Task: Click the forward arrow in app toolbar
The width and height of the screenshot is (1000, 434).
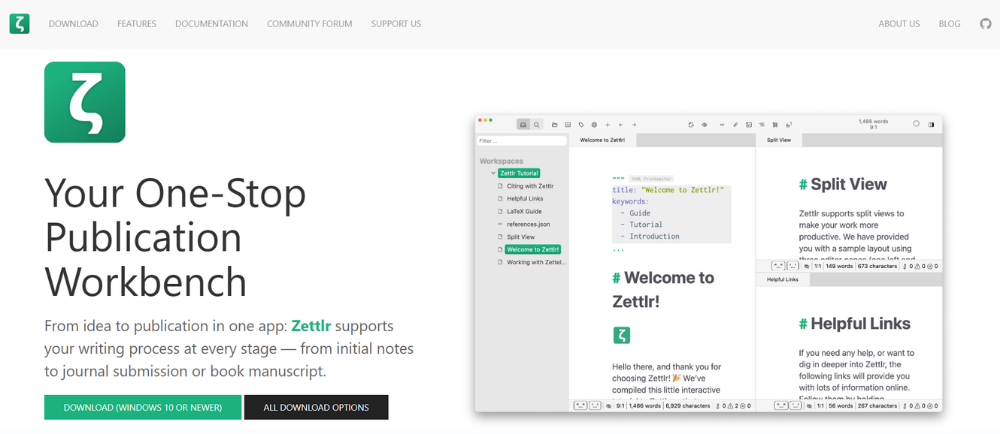Action: [x=634, y=125]
